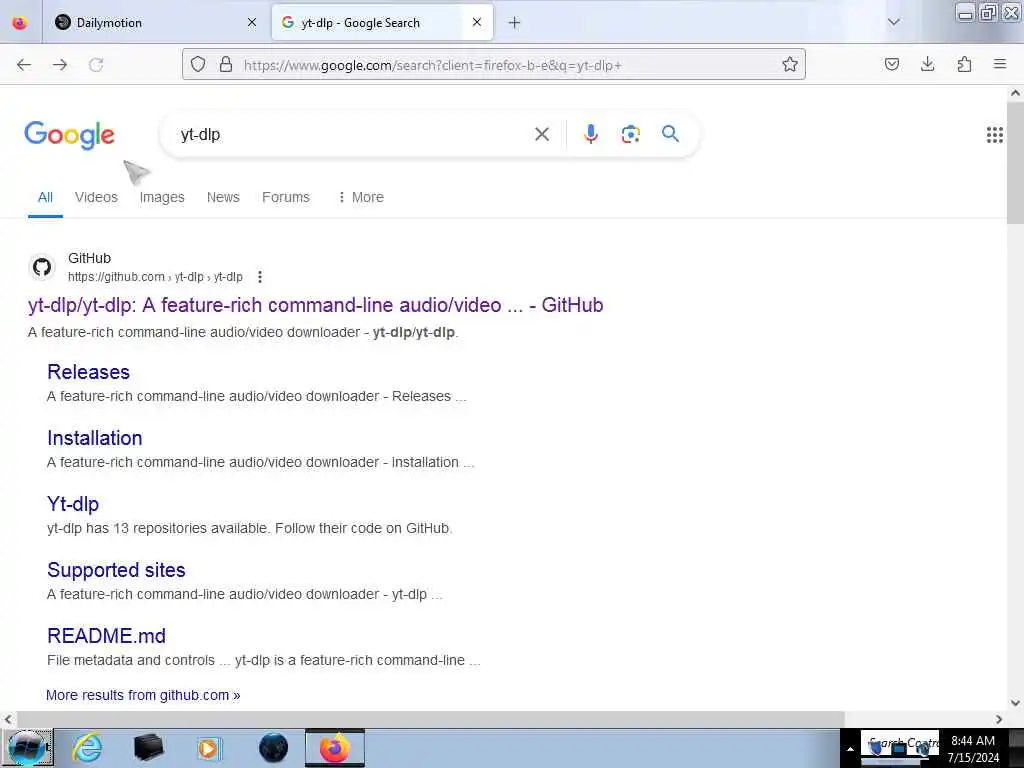1024x768 pixels.
Task: Focus the Google search field
Action: (353, 135)
